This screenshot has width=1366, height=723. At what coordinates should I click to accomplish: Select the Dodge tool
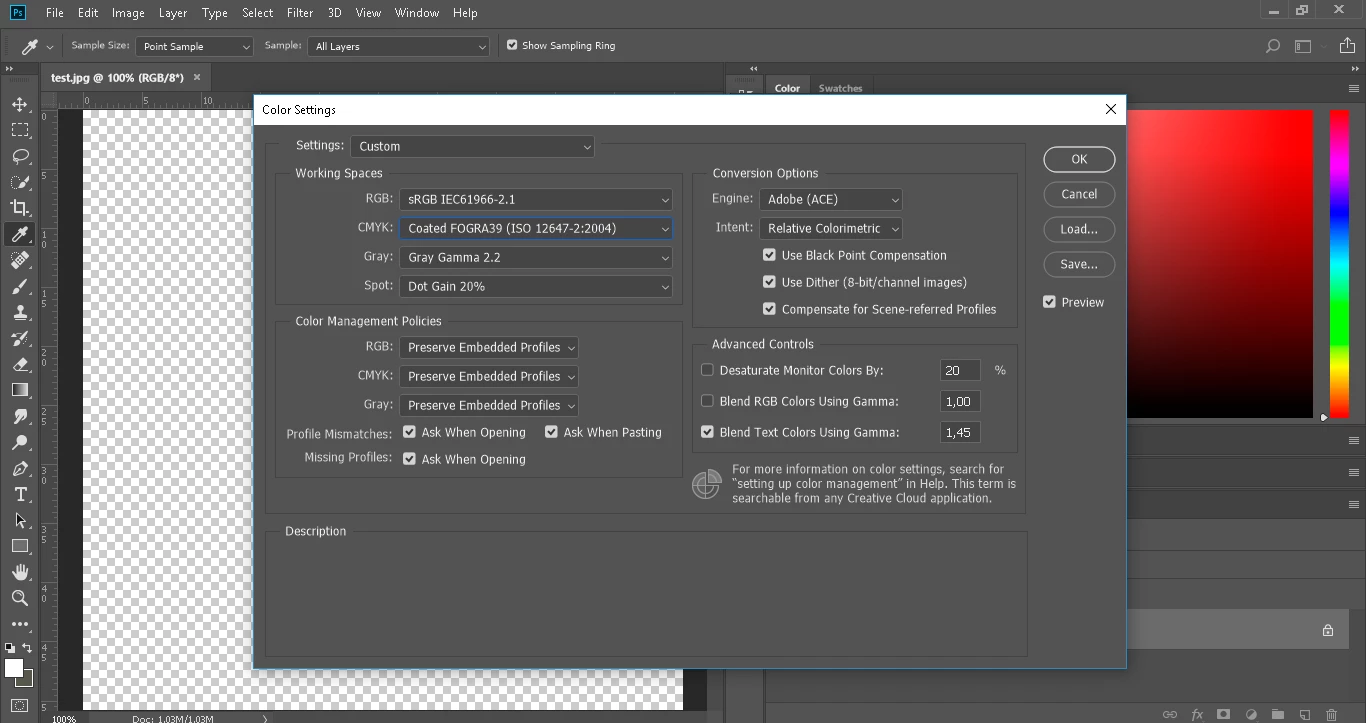click(20, 442)
